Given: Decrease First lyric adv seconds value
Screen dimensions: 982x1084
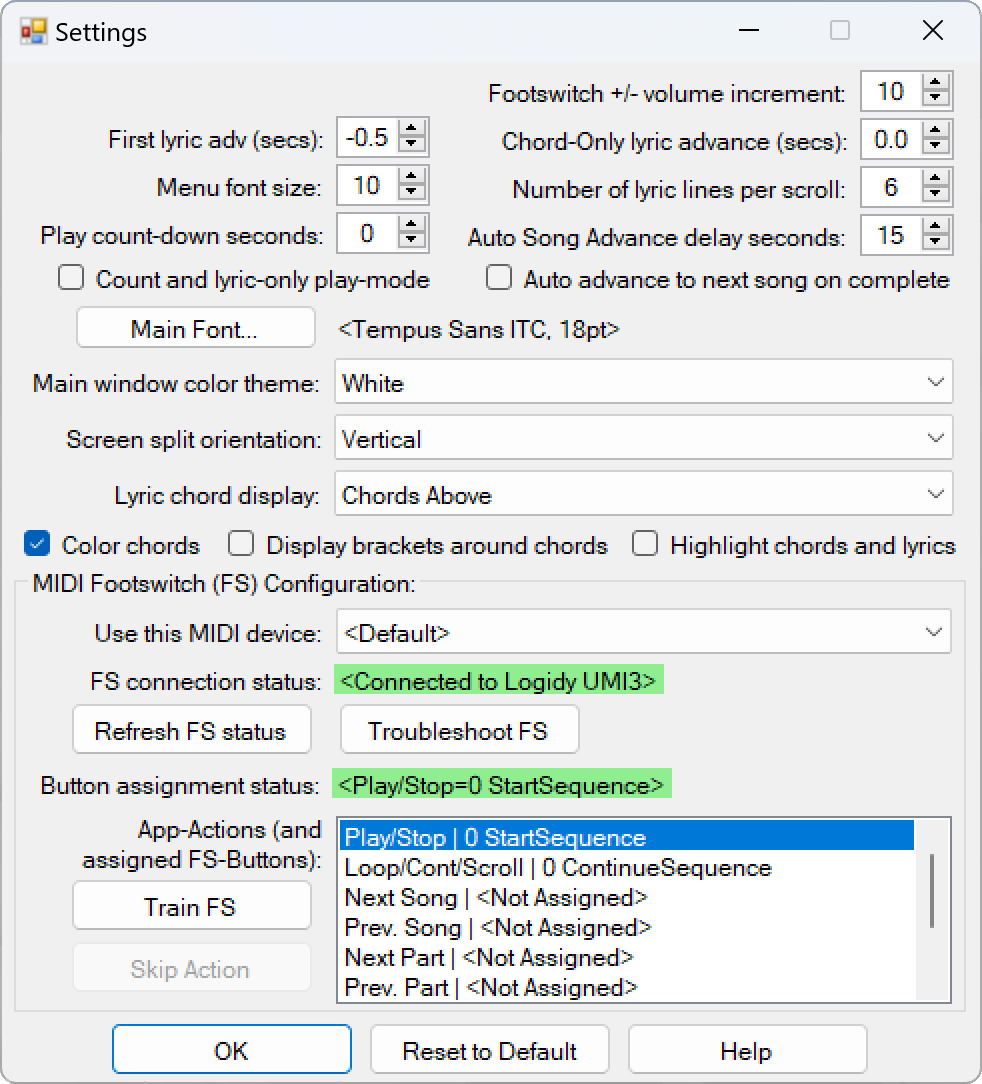Looking at the screenshot, I should [411, 145].
